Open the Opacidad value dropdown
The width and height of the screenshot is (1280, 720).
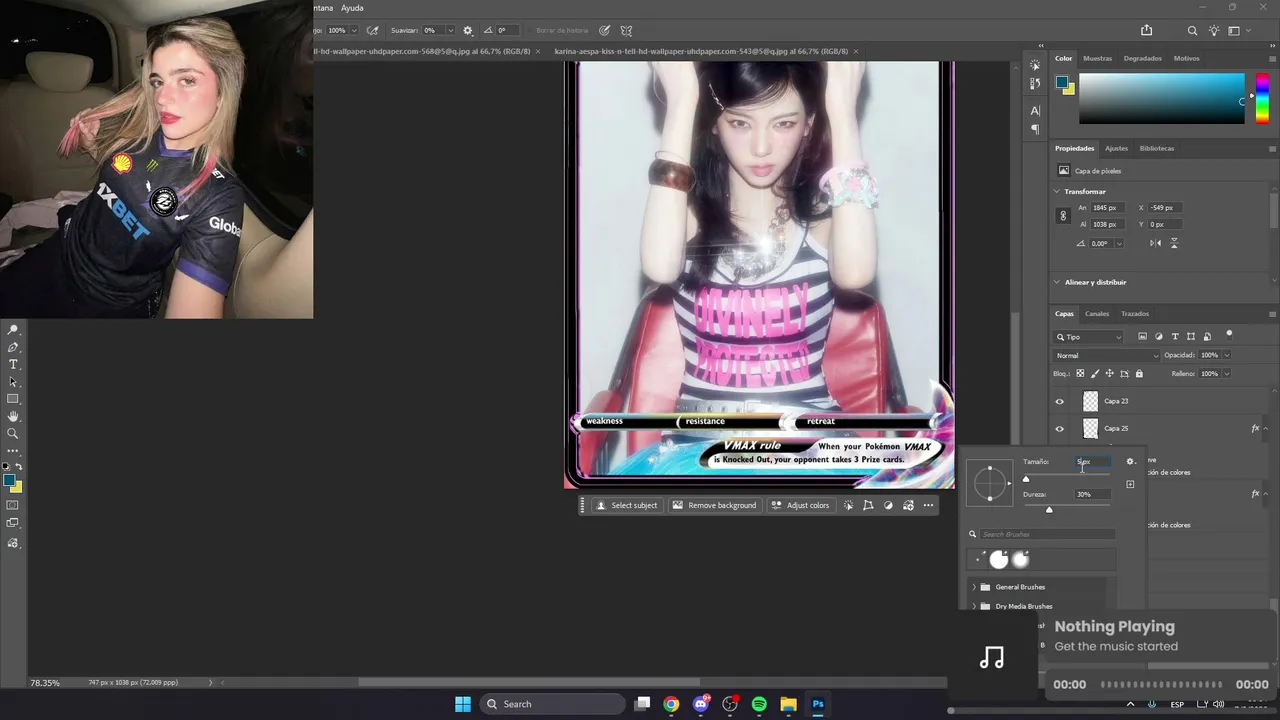1227,355
